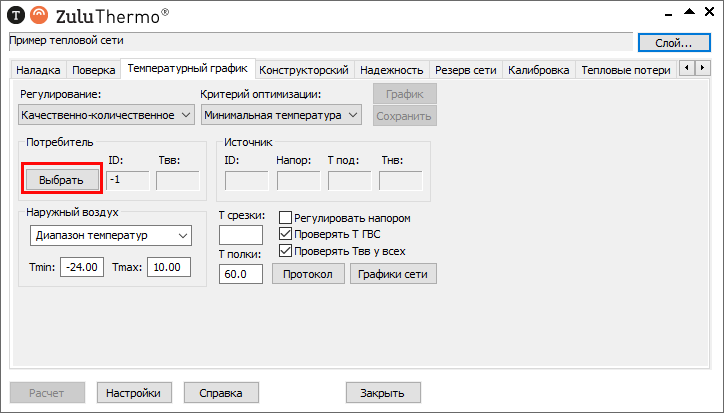Click the greyed Сохранить button
724x413 pixels.
(404, 116)
